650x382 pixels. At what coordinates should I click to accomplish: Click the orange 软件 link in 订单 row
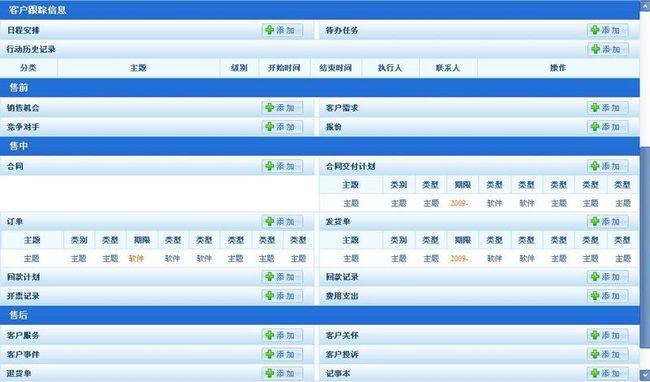coord(136,259)
